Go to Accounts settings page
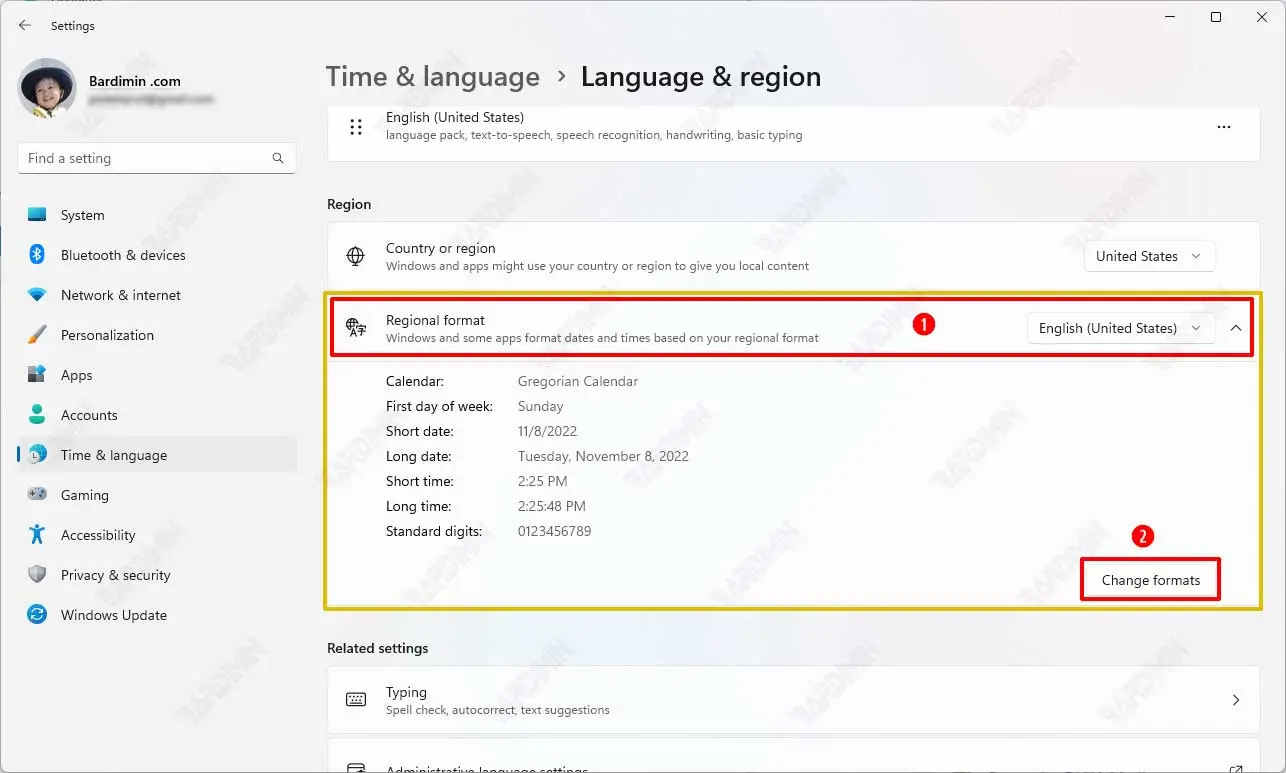This screenshot has height=773, width=1286. (89, 415)
